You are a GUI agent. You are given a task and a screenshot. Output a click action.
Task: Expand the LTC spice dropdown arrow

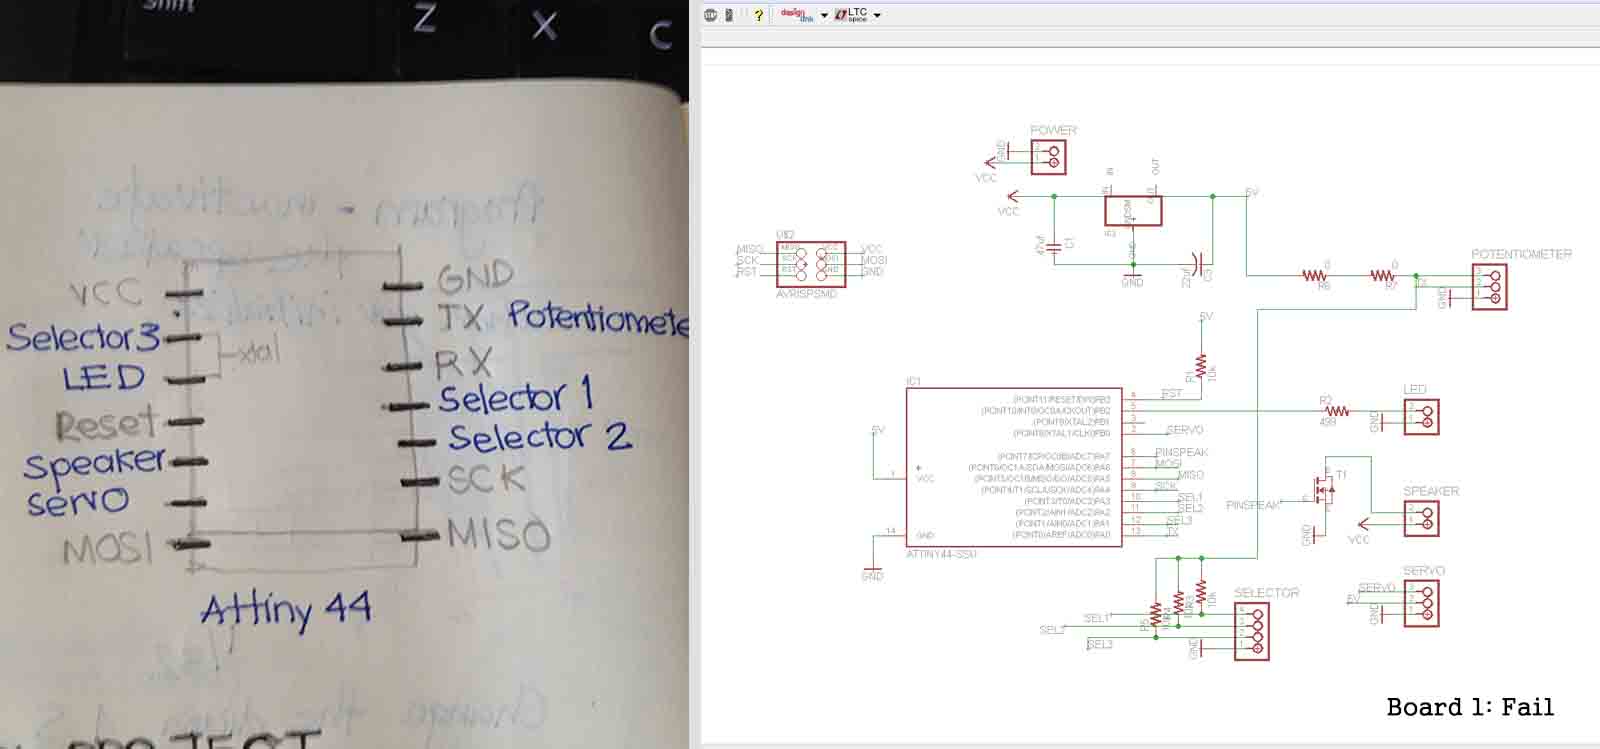[877, 16]
